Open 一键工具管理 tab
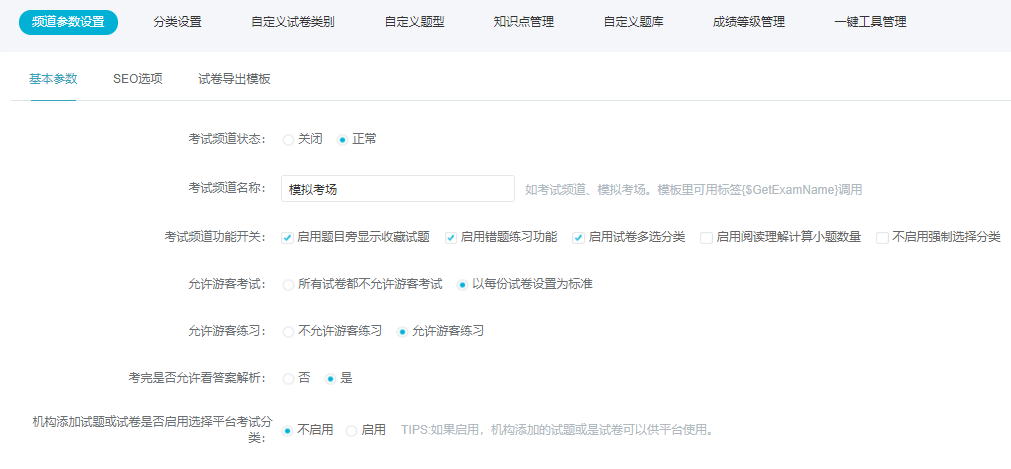This screenshot has width=1011, height=469. [870, 21]
